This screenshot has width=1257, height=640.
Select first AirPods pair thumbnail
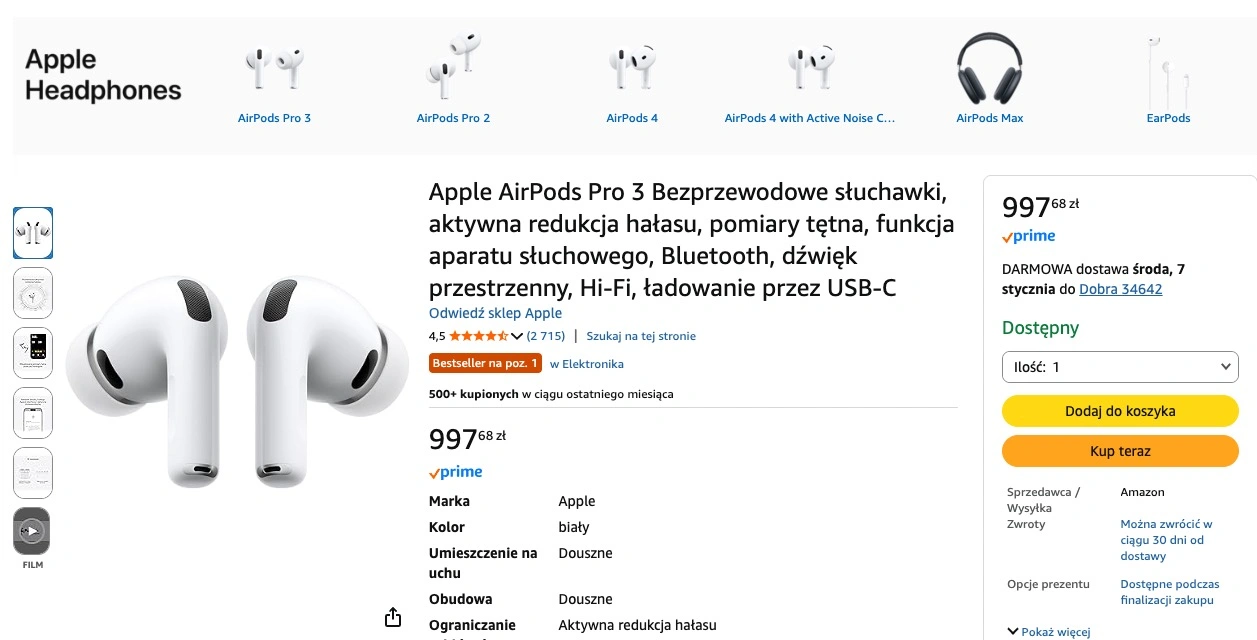coord(33,233)
